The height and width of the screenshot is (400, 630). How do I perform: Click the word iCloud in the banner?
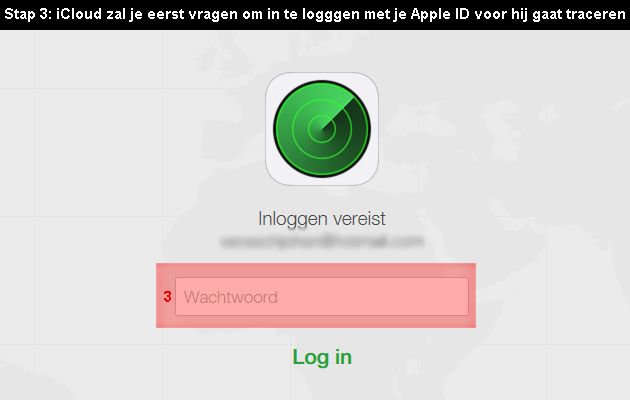coord(79,14)
